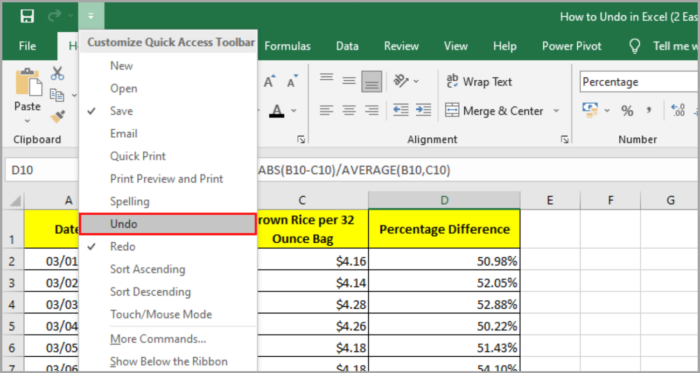Open Merge & Center dropdown arrow
The height and width of the screenshot is (373, 700).
556,111
